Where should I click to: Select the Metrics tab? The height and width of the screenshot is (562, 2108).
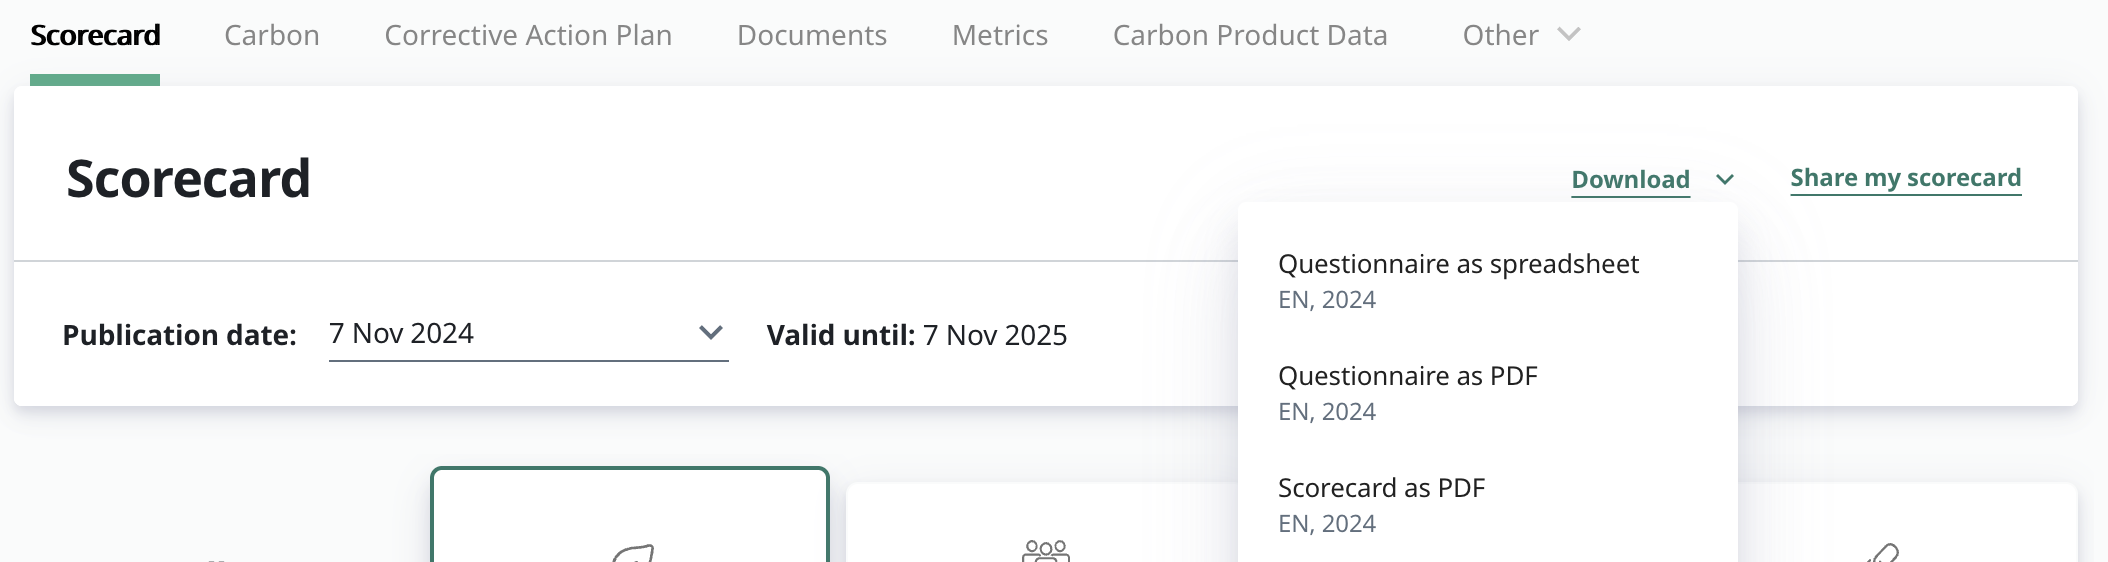(x=1000, y=36)
